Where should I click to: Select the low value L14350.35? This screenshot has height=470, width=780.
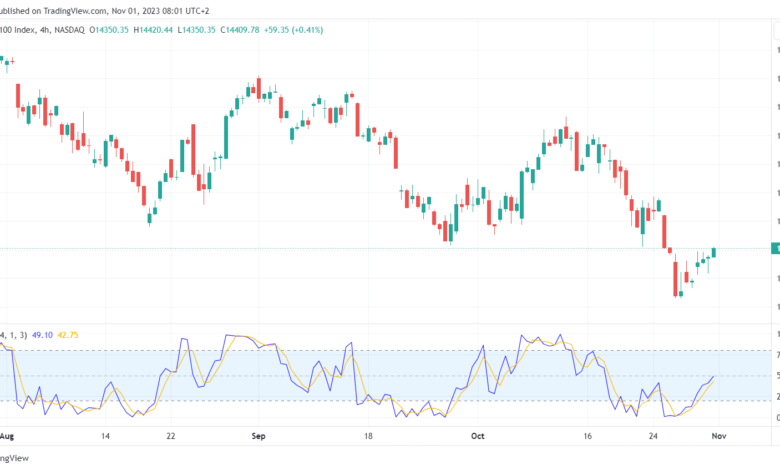click(196, 30)
